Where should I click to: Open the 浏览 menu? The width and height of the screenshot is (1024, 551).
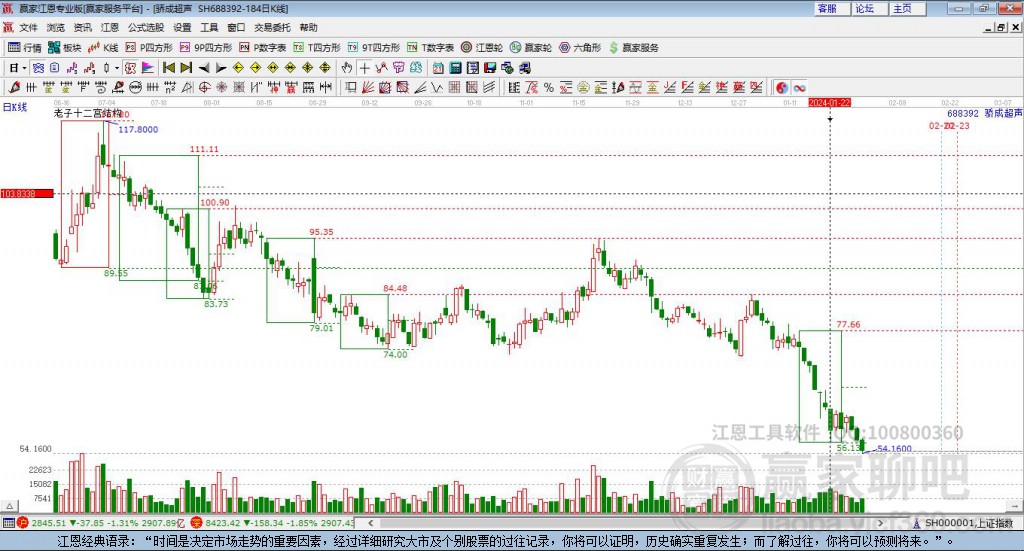click(56, 27)
